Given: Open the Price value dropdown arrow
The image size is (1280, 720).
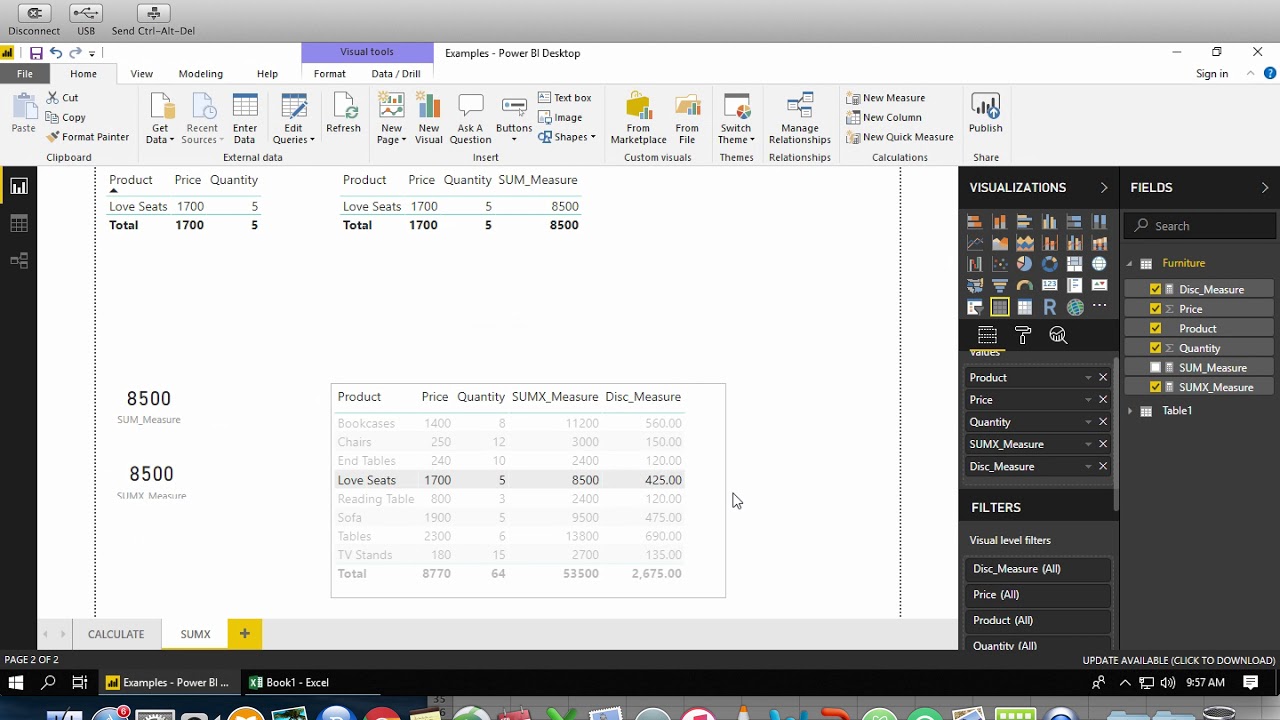Looking at the screenshot, I should coord(1088,400).
